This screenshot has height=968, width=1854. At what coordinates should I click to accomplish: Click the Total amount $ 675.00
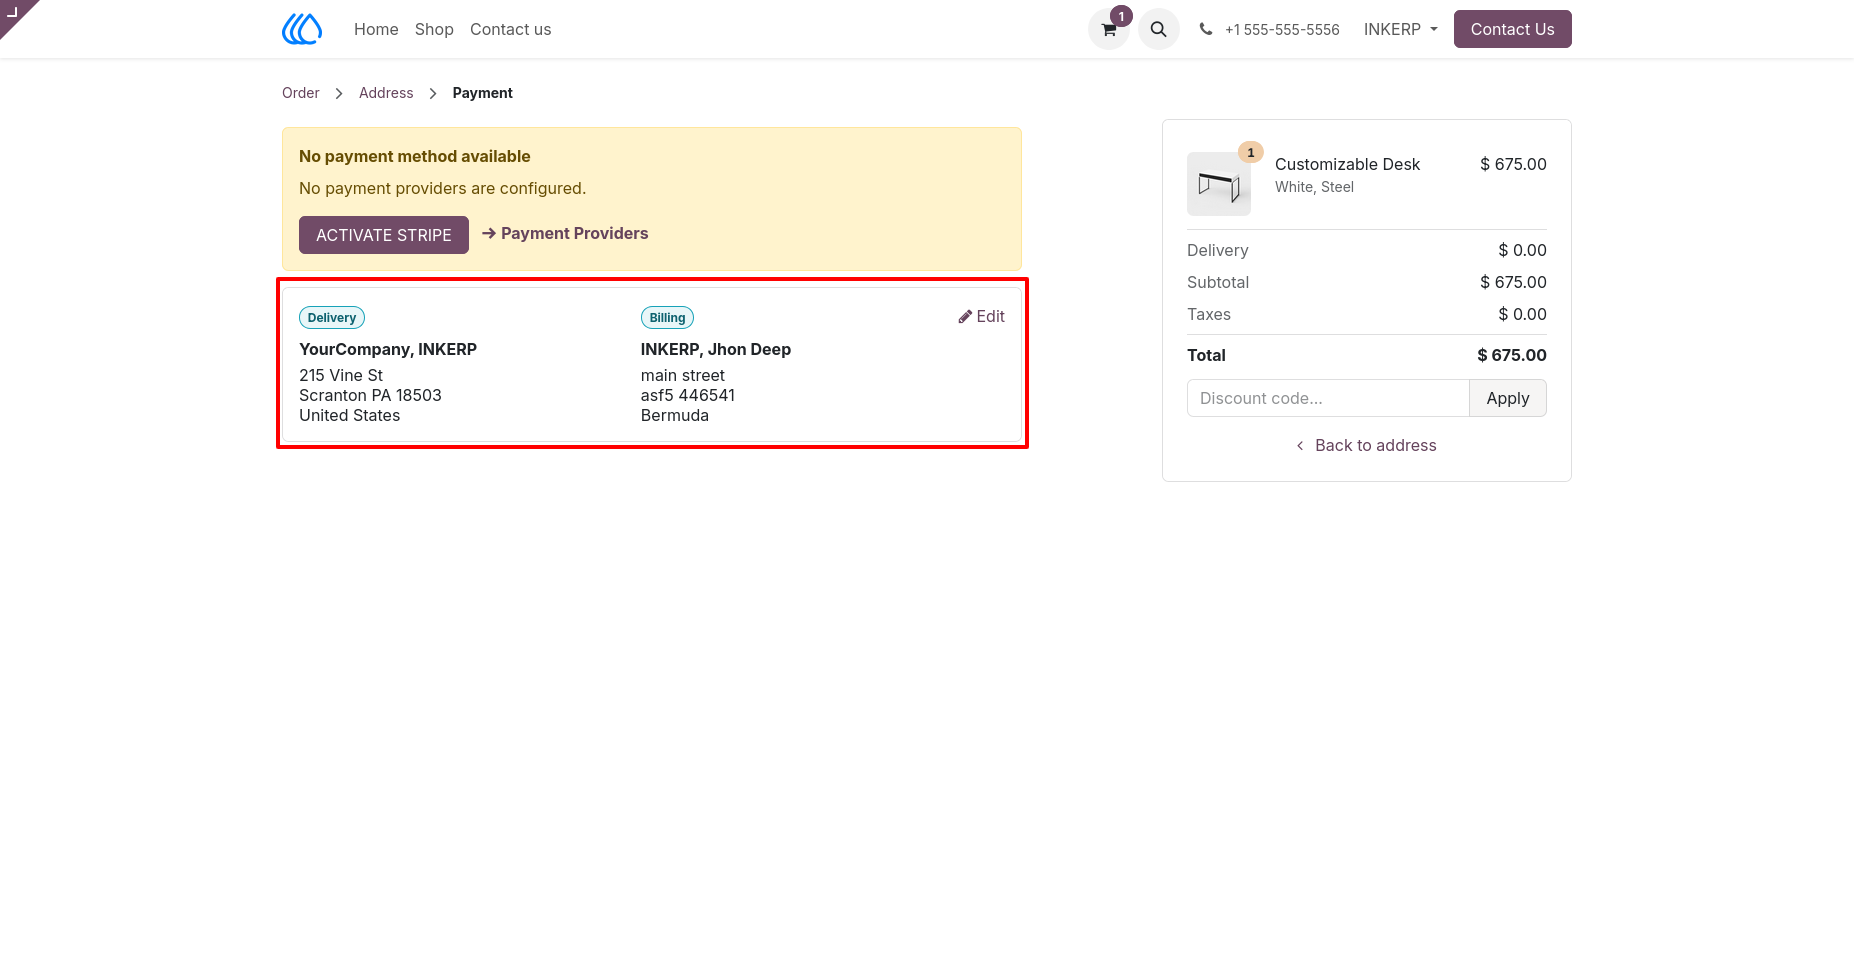[x=1512, y=355]
